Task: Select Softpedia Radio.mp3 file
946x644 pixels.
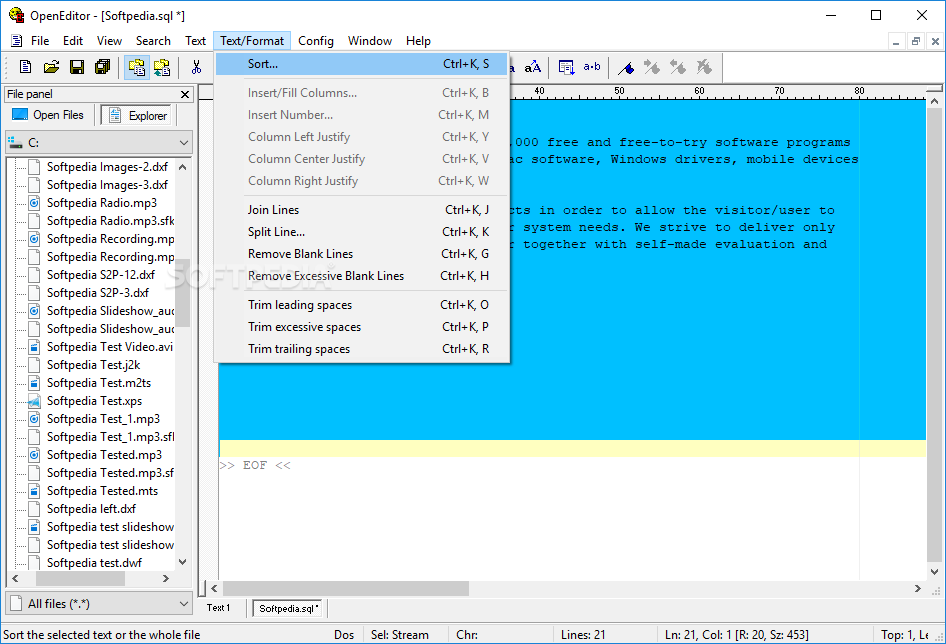Action: [x=101, y=203]
